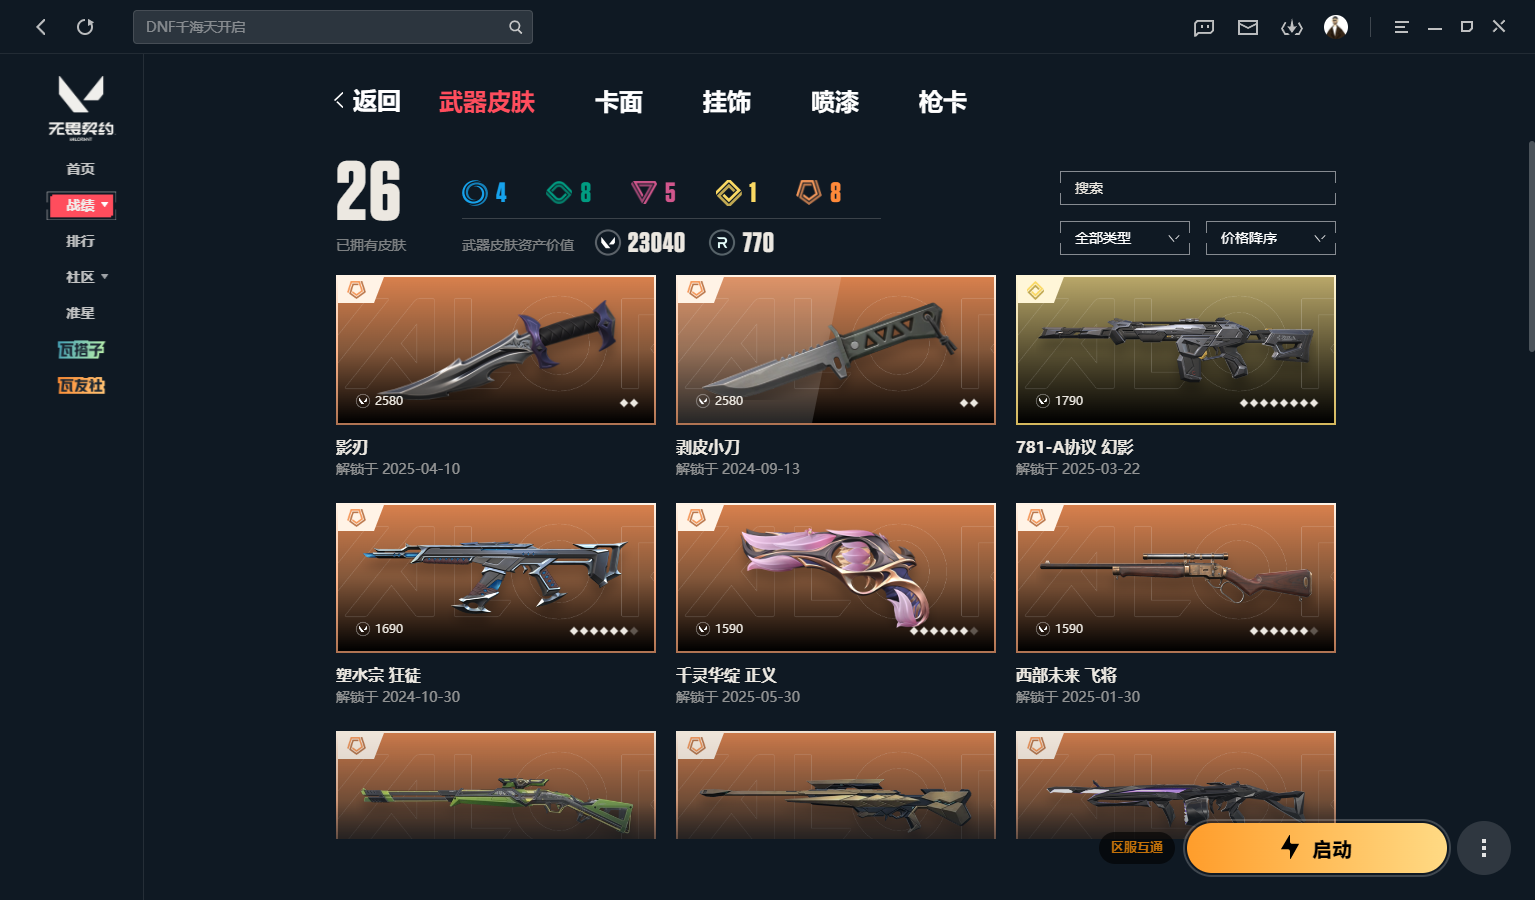1535x900 pixels.
Task: Click the 搜索 skin search field
Action: 1198,188
